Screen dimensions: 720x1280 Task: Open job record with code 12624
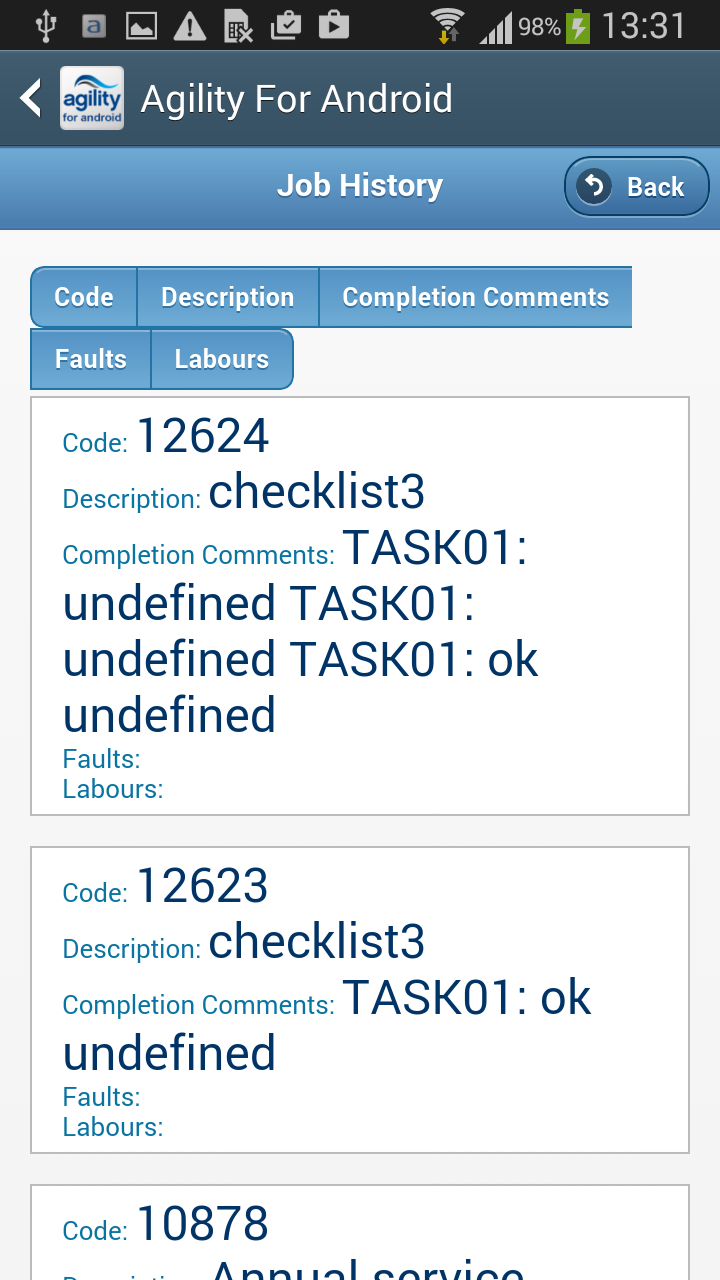[360, 606]
